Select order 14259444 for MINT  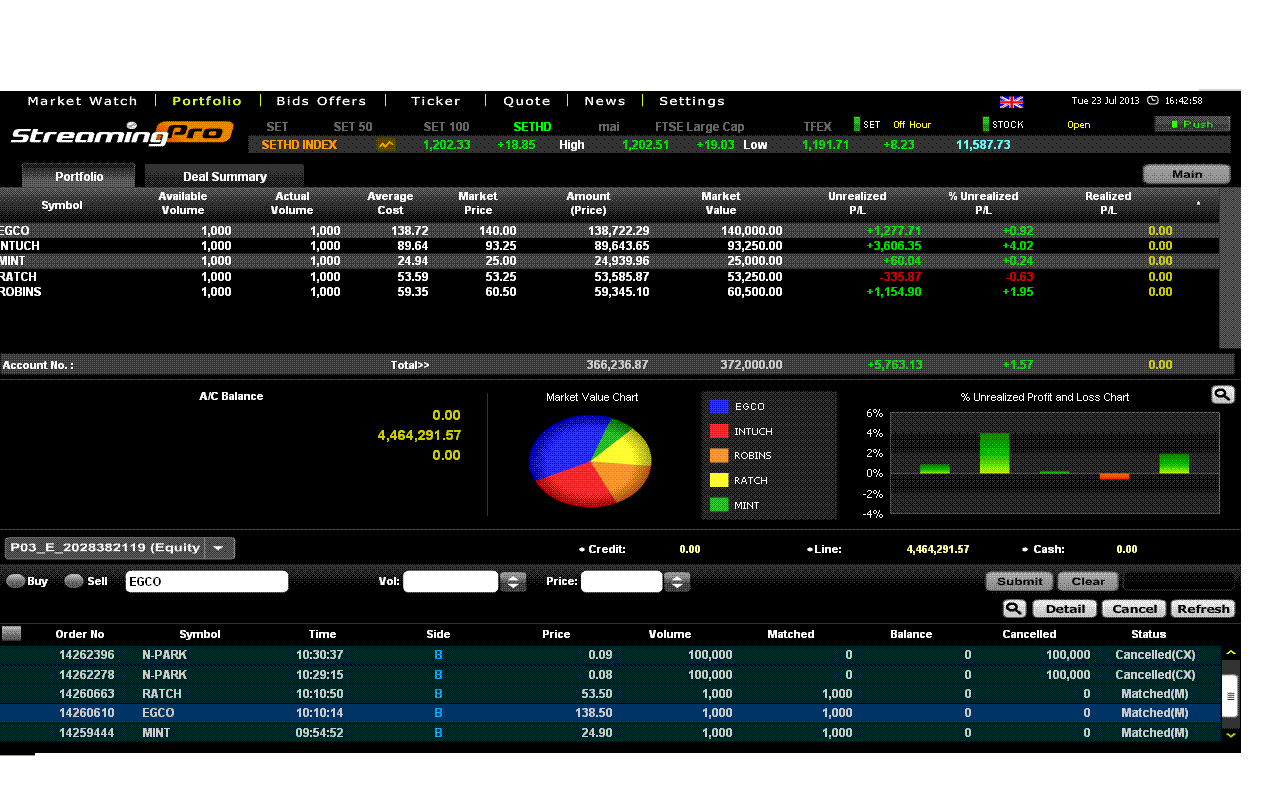coord(610,733)
